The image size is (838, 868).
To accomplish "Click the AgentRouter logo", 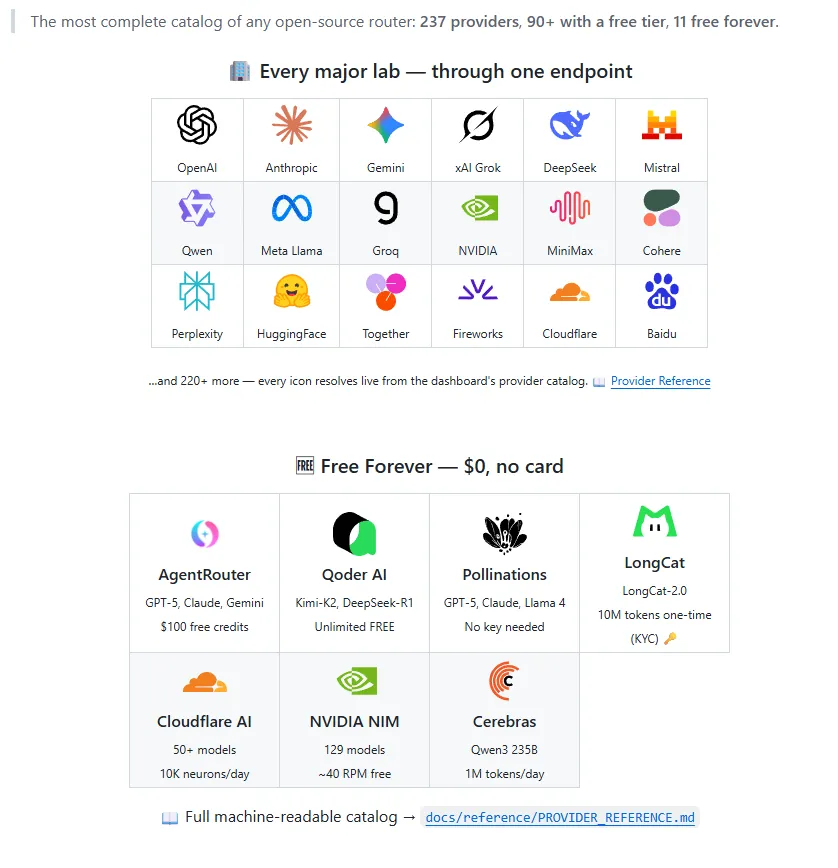I will pyautogui.click(x=204, y=534).
